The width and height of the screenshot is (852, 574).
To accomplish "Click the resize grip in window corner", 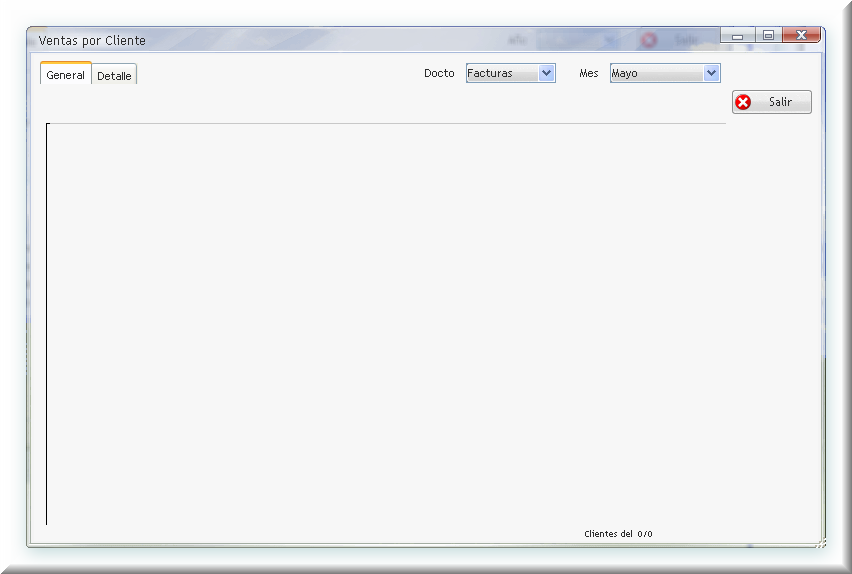I will pyautogui.click(x=819, y=541).
